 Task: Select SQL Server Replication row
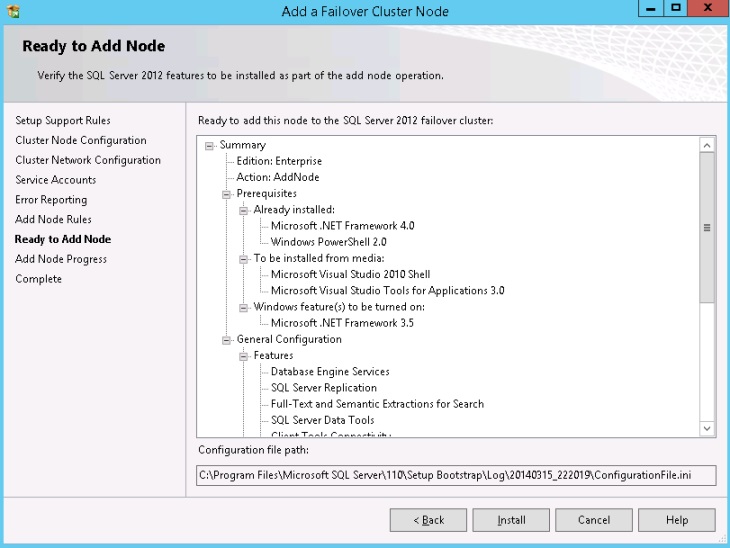point(324,388)
